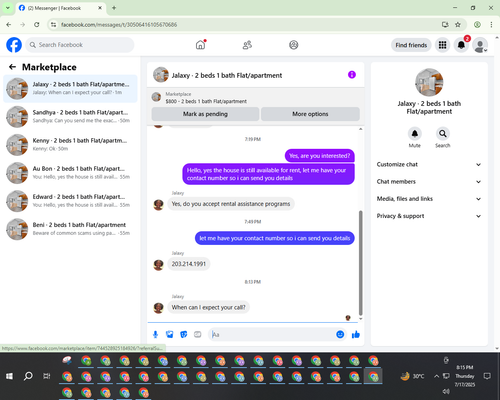Click Mark as pending button

click(x=205, y=114)
